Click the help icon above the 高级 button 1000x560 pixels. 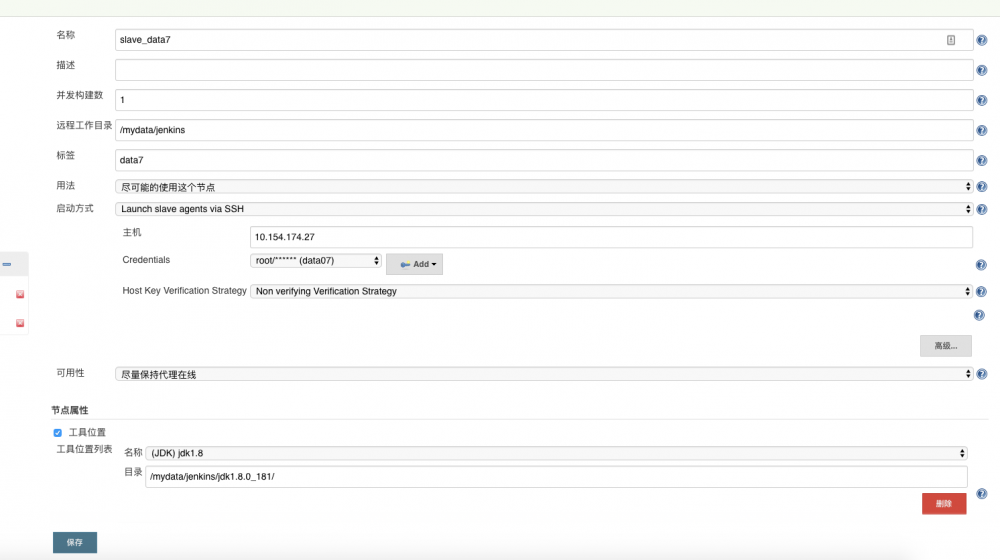[x=979, y=315]
